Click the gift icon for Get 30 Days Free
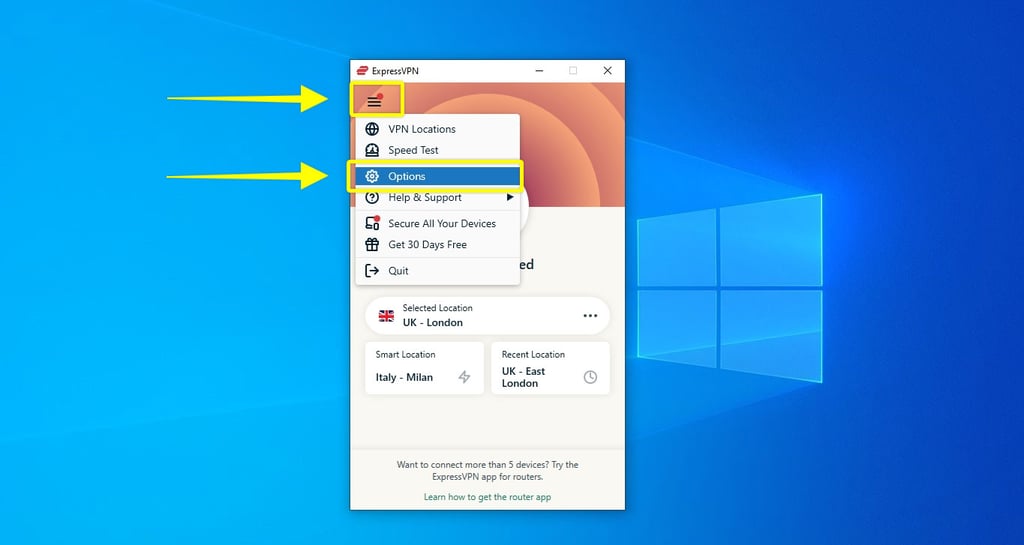This screenshot has height=545, width=1024. tap(372, 245)
